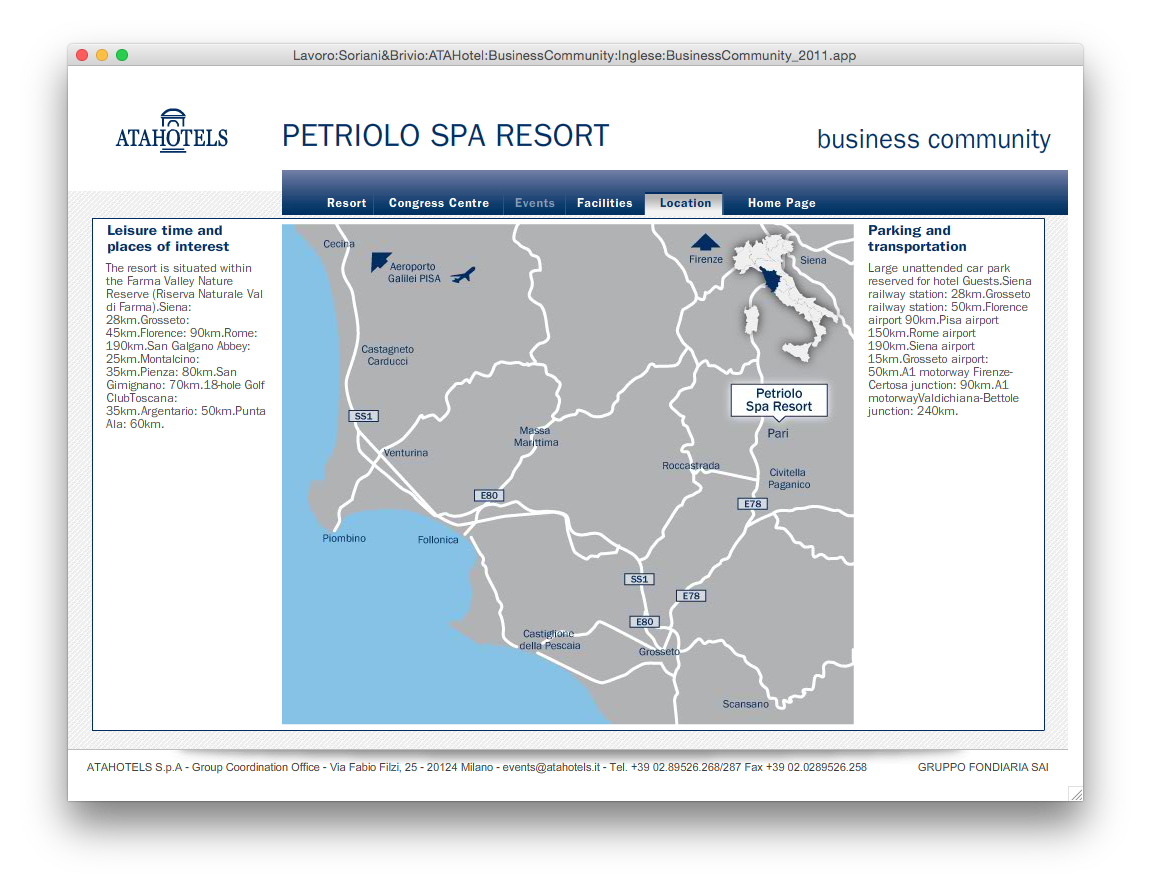Click the E80 road sign above Grosseto

(x=645, y=622)
